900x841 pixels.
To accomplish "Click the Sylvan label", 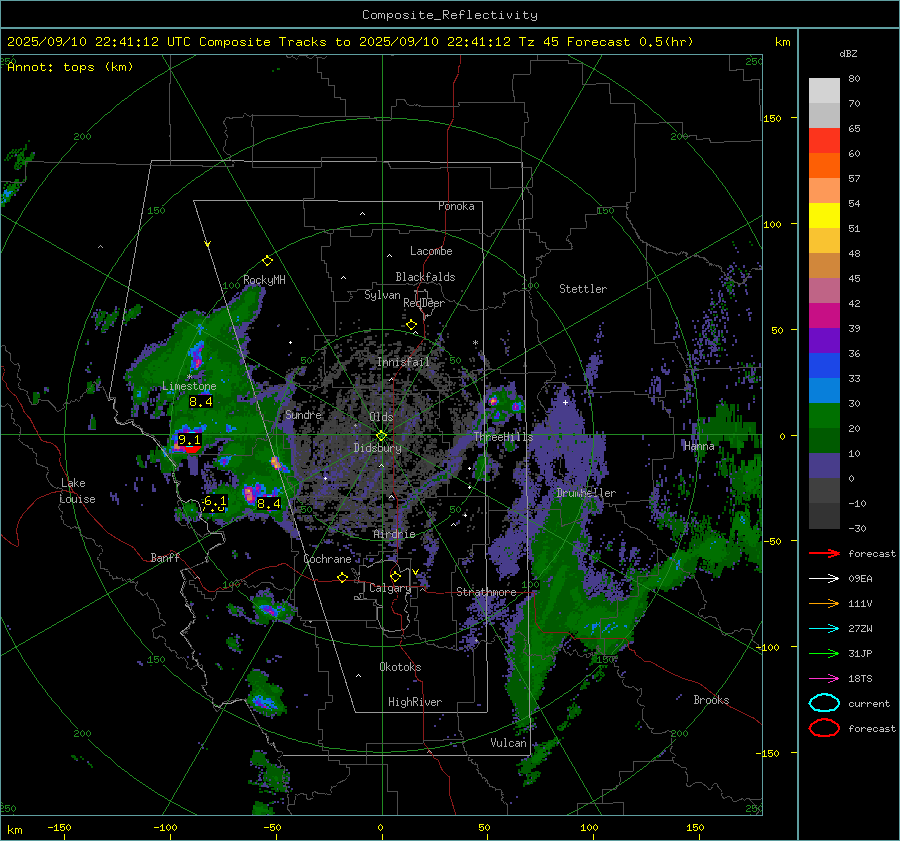I will (x=382, y=295).
